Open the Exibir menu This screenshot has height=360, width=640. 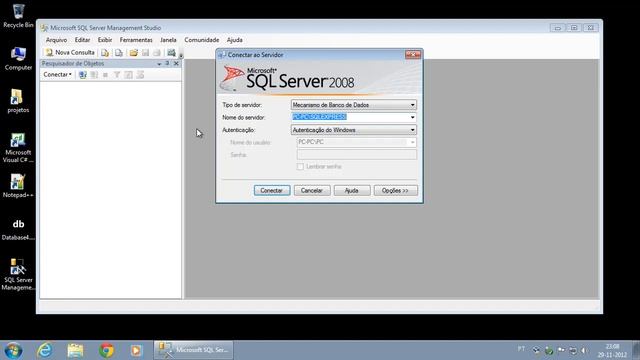tap(105, 40)
